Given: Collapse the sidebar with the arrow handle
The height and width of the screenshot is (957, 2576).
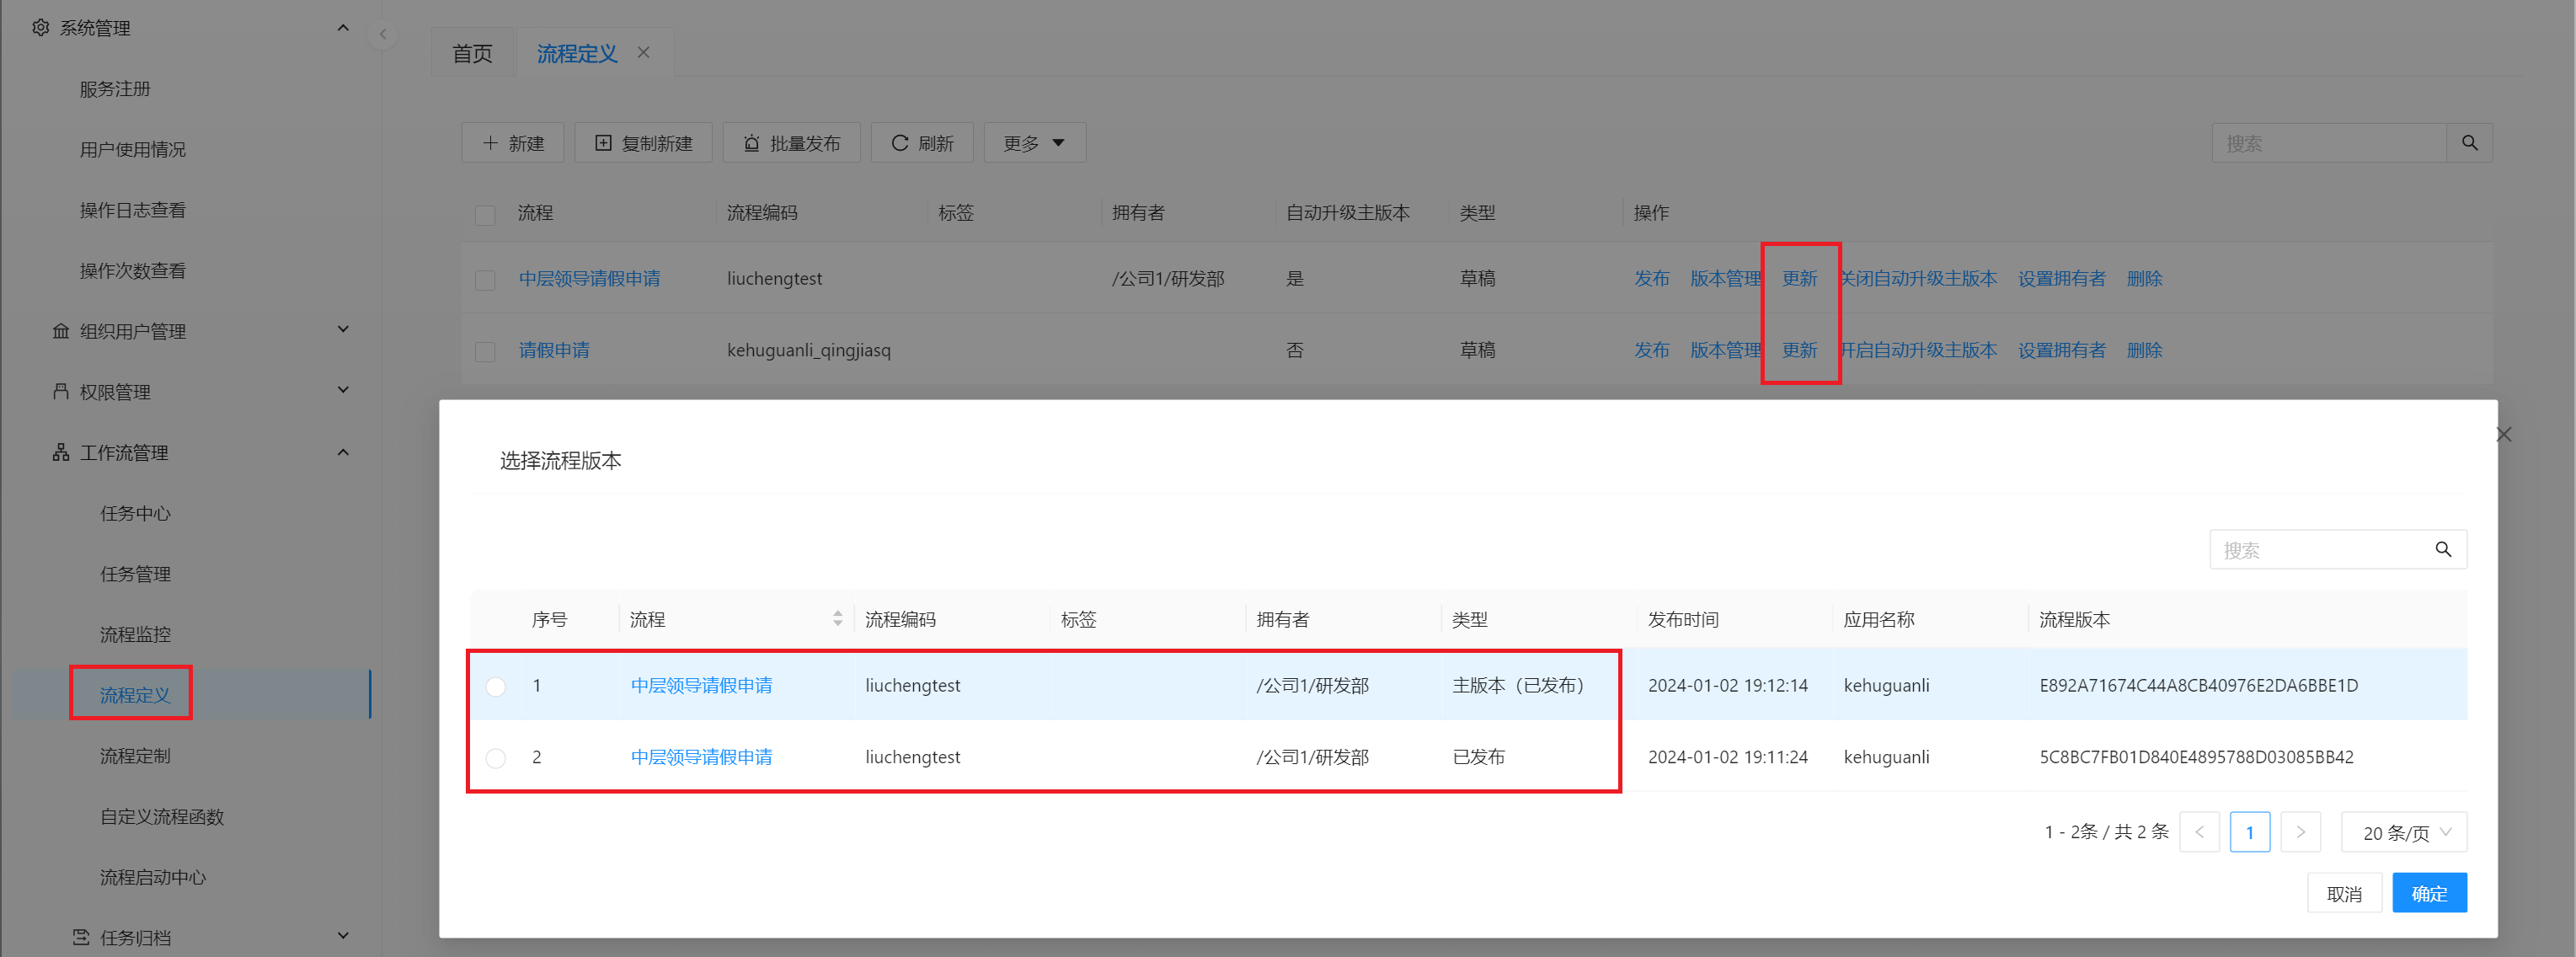Looking at the screenshot, I should tap(382, 35).
